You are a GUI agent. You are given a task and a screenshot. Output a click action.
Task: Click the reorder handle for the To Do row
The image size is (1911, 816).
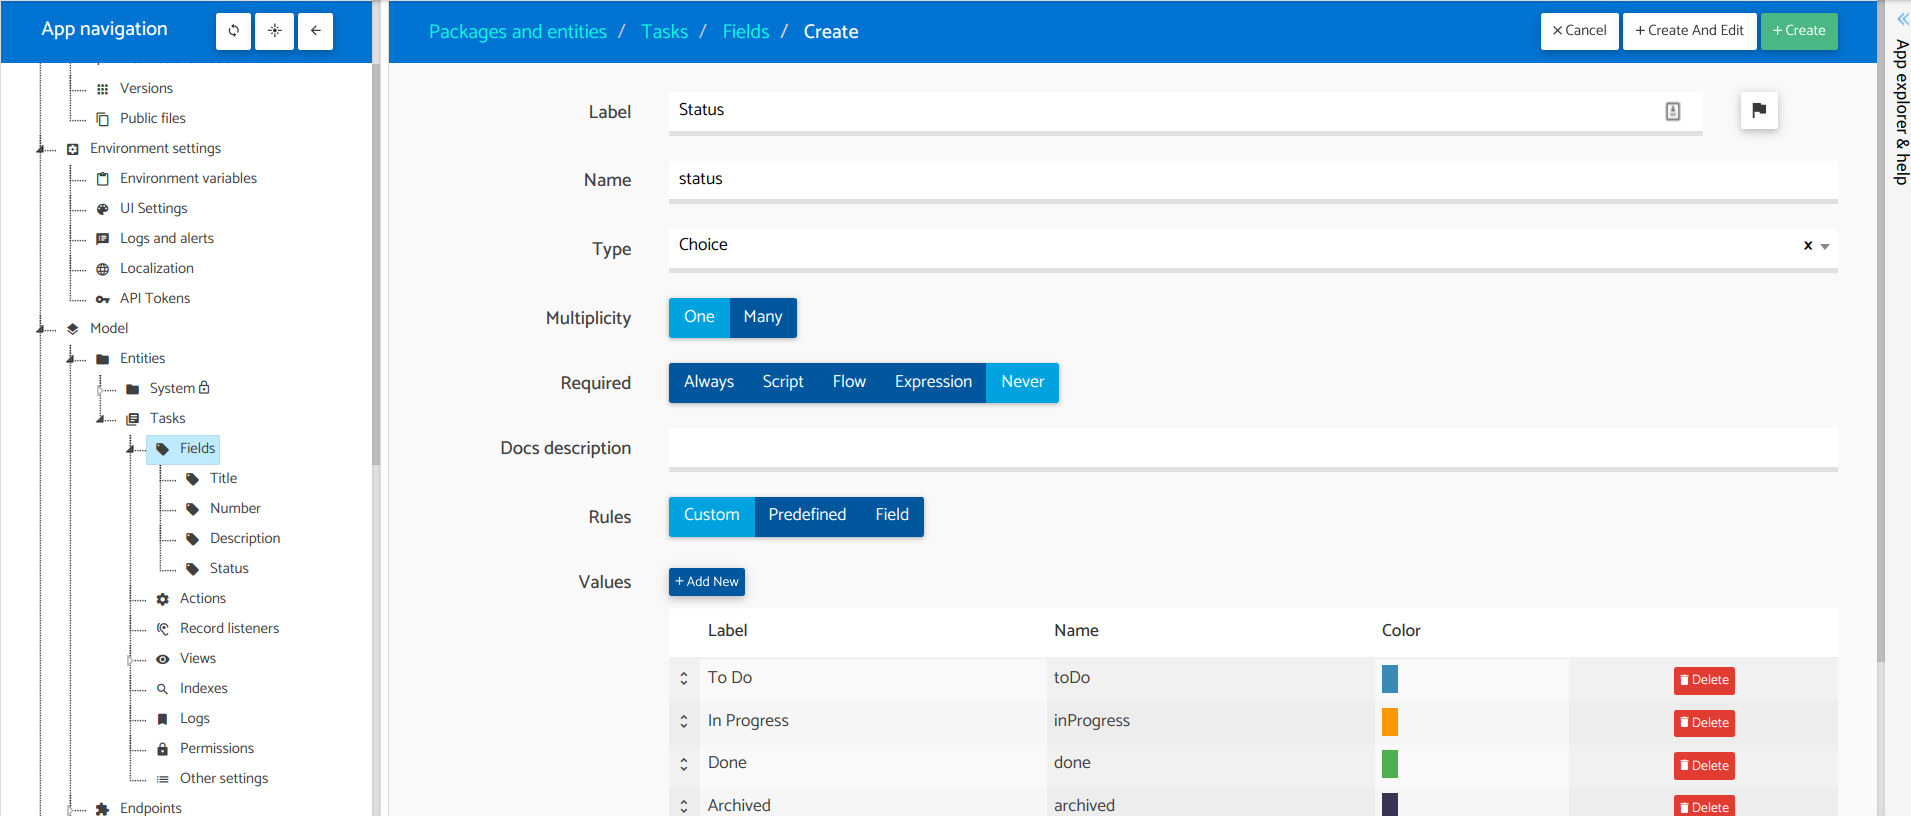point(684,678)
